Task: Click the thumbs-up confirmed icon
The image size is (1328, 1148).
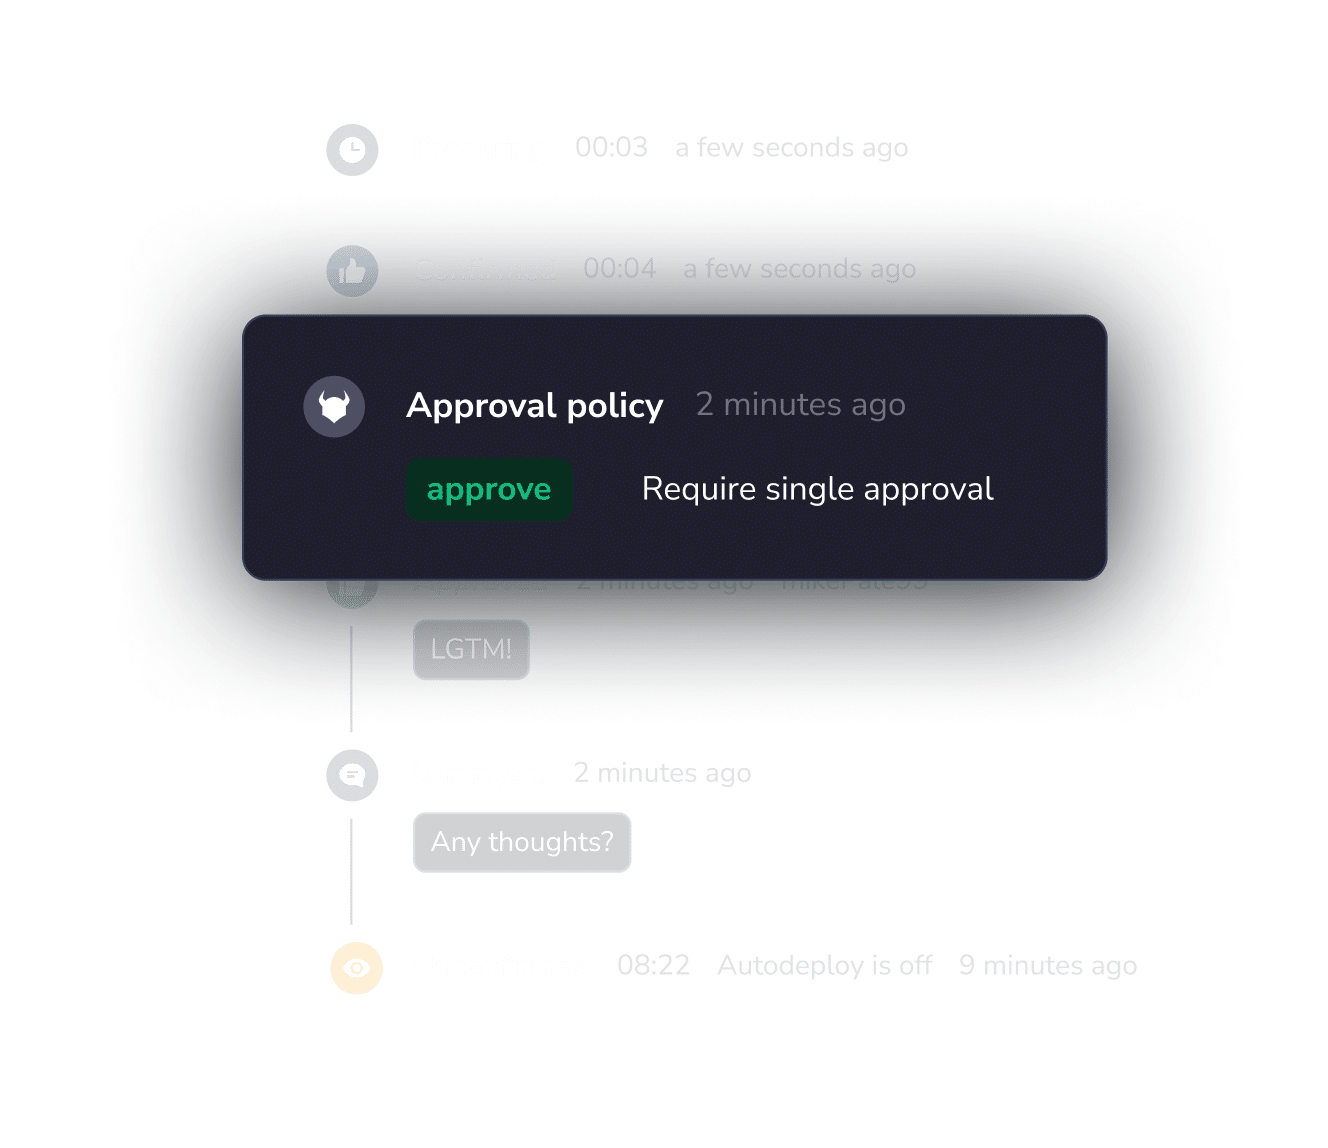Action: point(352,271)
